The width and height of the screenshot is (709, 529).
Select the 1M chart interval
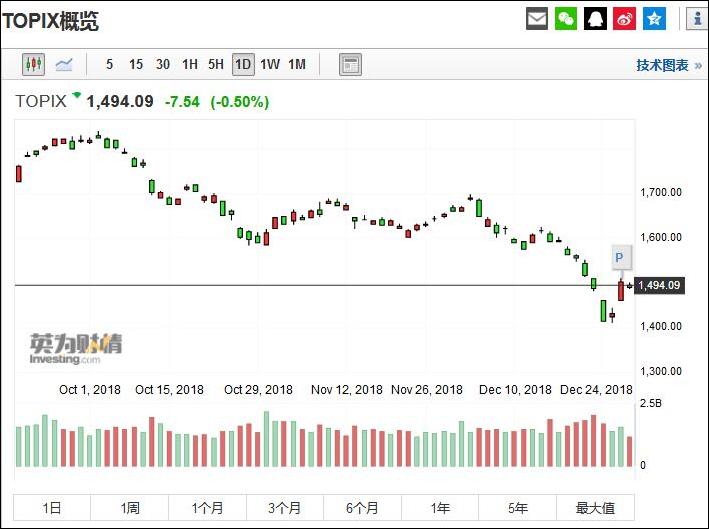(297, 65)
